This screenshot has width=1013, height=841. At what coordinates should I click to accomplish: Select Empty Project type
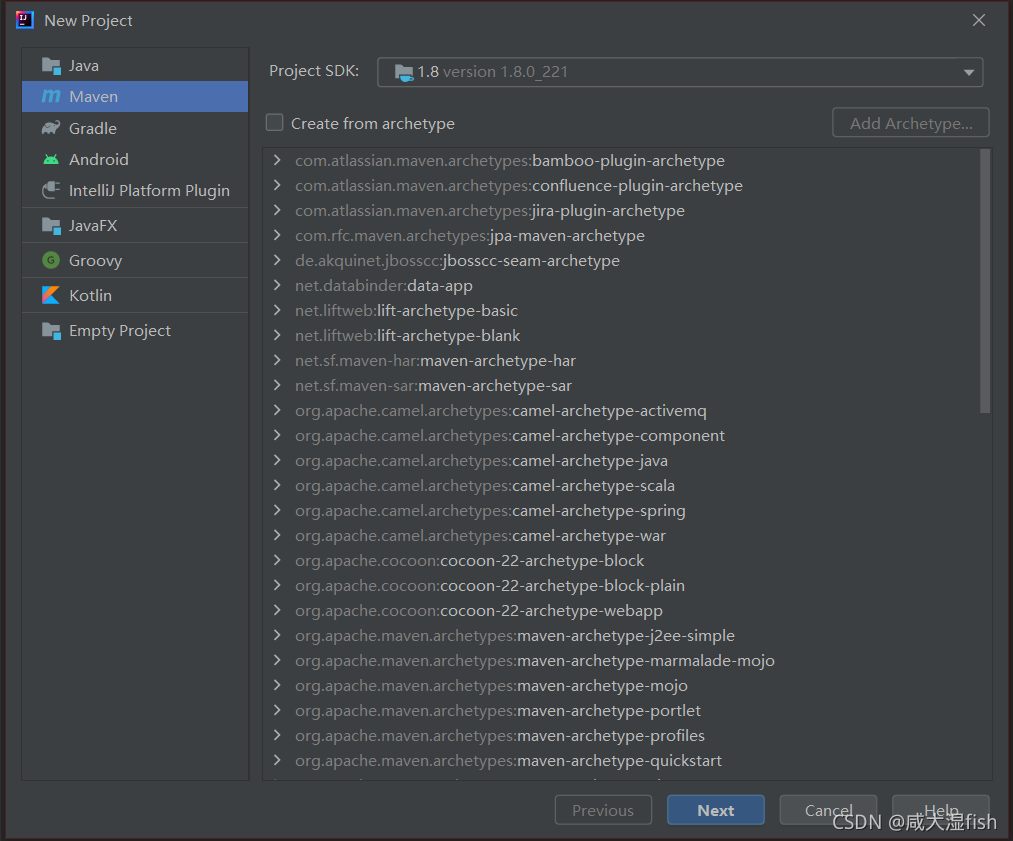pos(135,330)
